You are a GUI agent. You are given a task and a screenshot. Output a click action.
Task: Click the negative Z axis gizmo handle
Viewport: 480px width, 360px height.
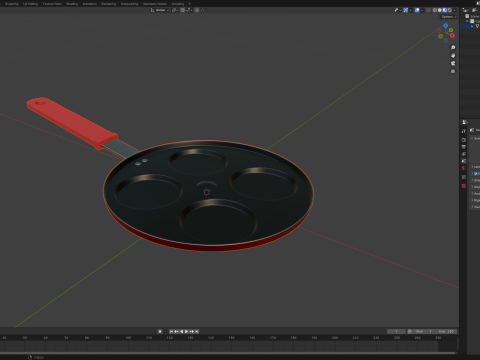[x=446, y=41]
